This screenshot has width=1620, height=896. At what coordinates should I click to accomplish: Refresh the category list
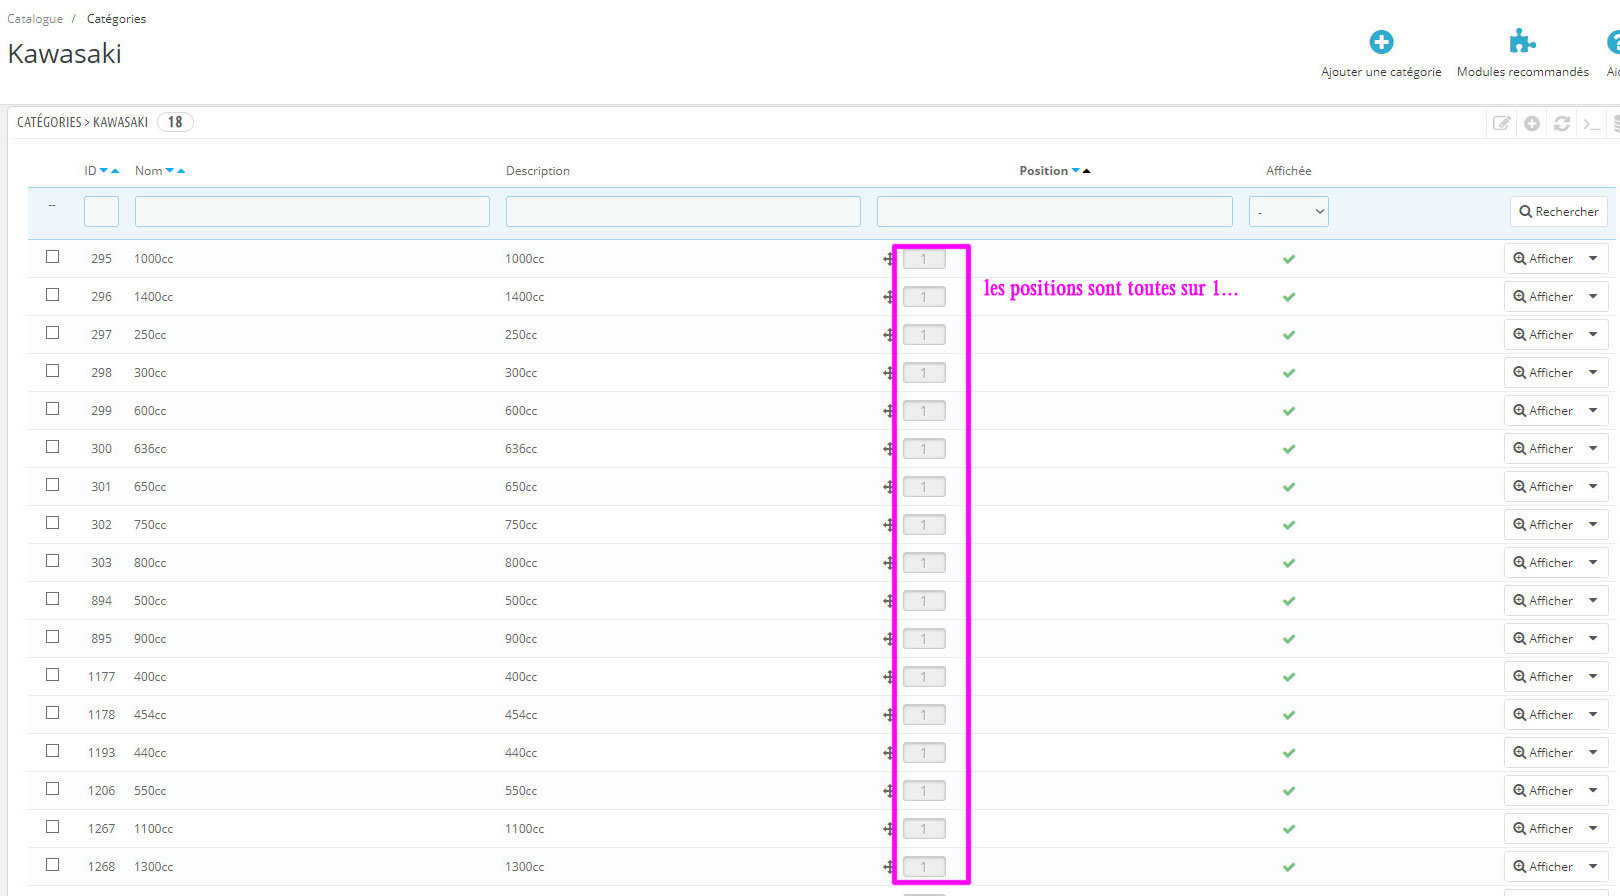(x=1562, y=123)
